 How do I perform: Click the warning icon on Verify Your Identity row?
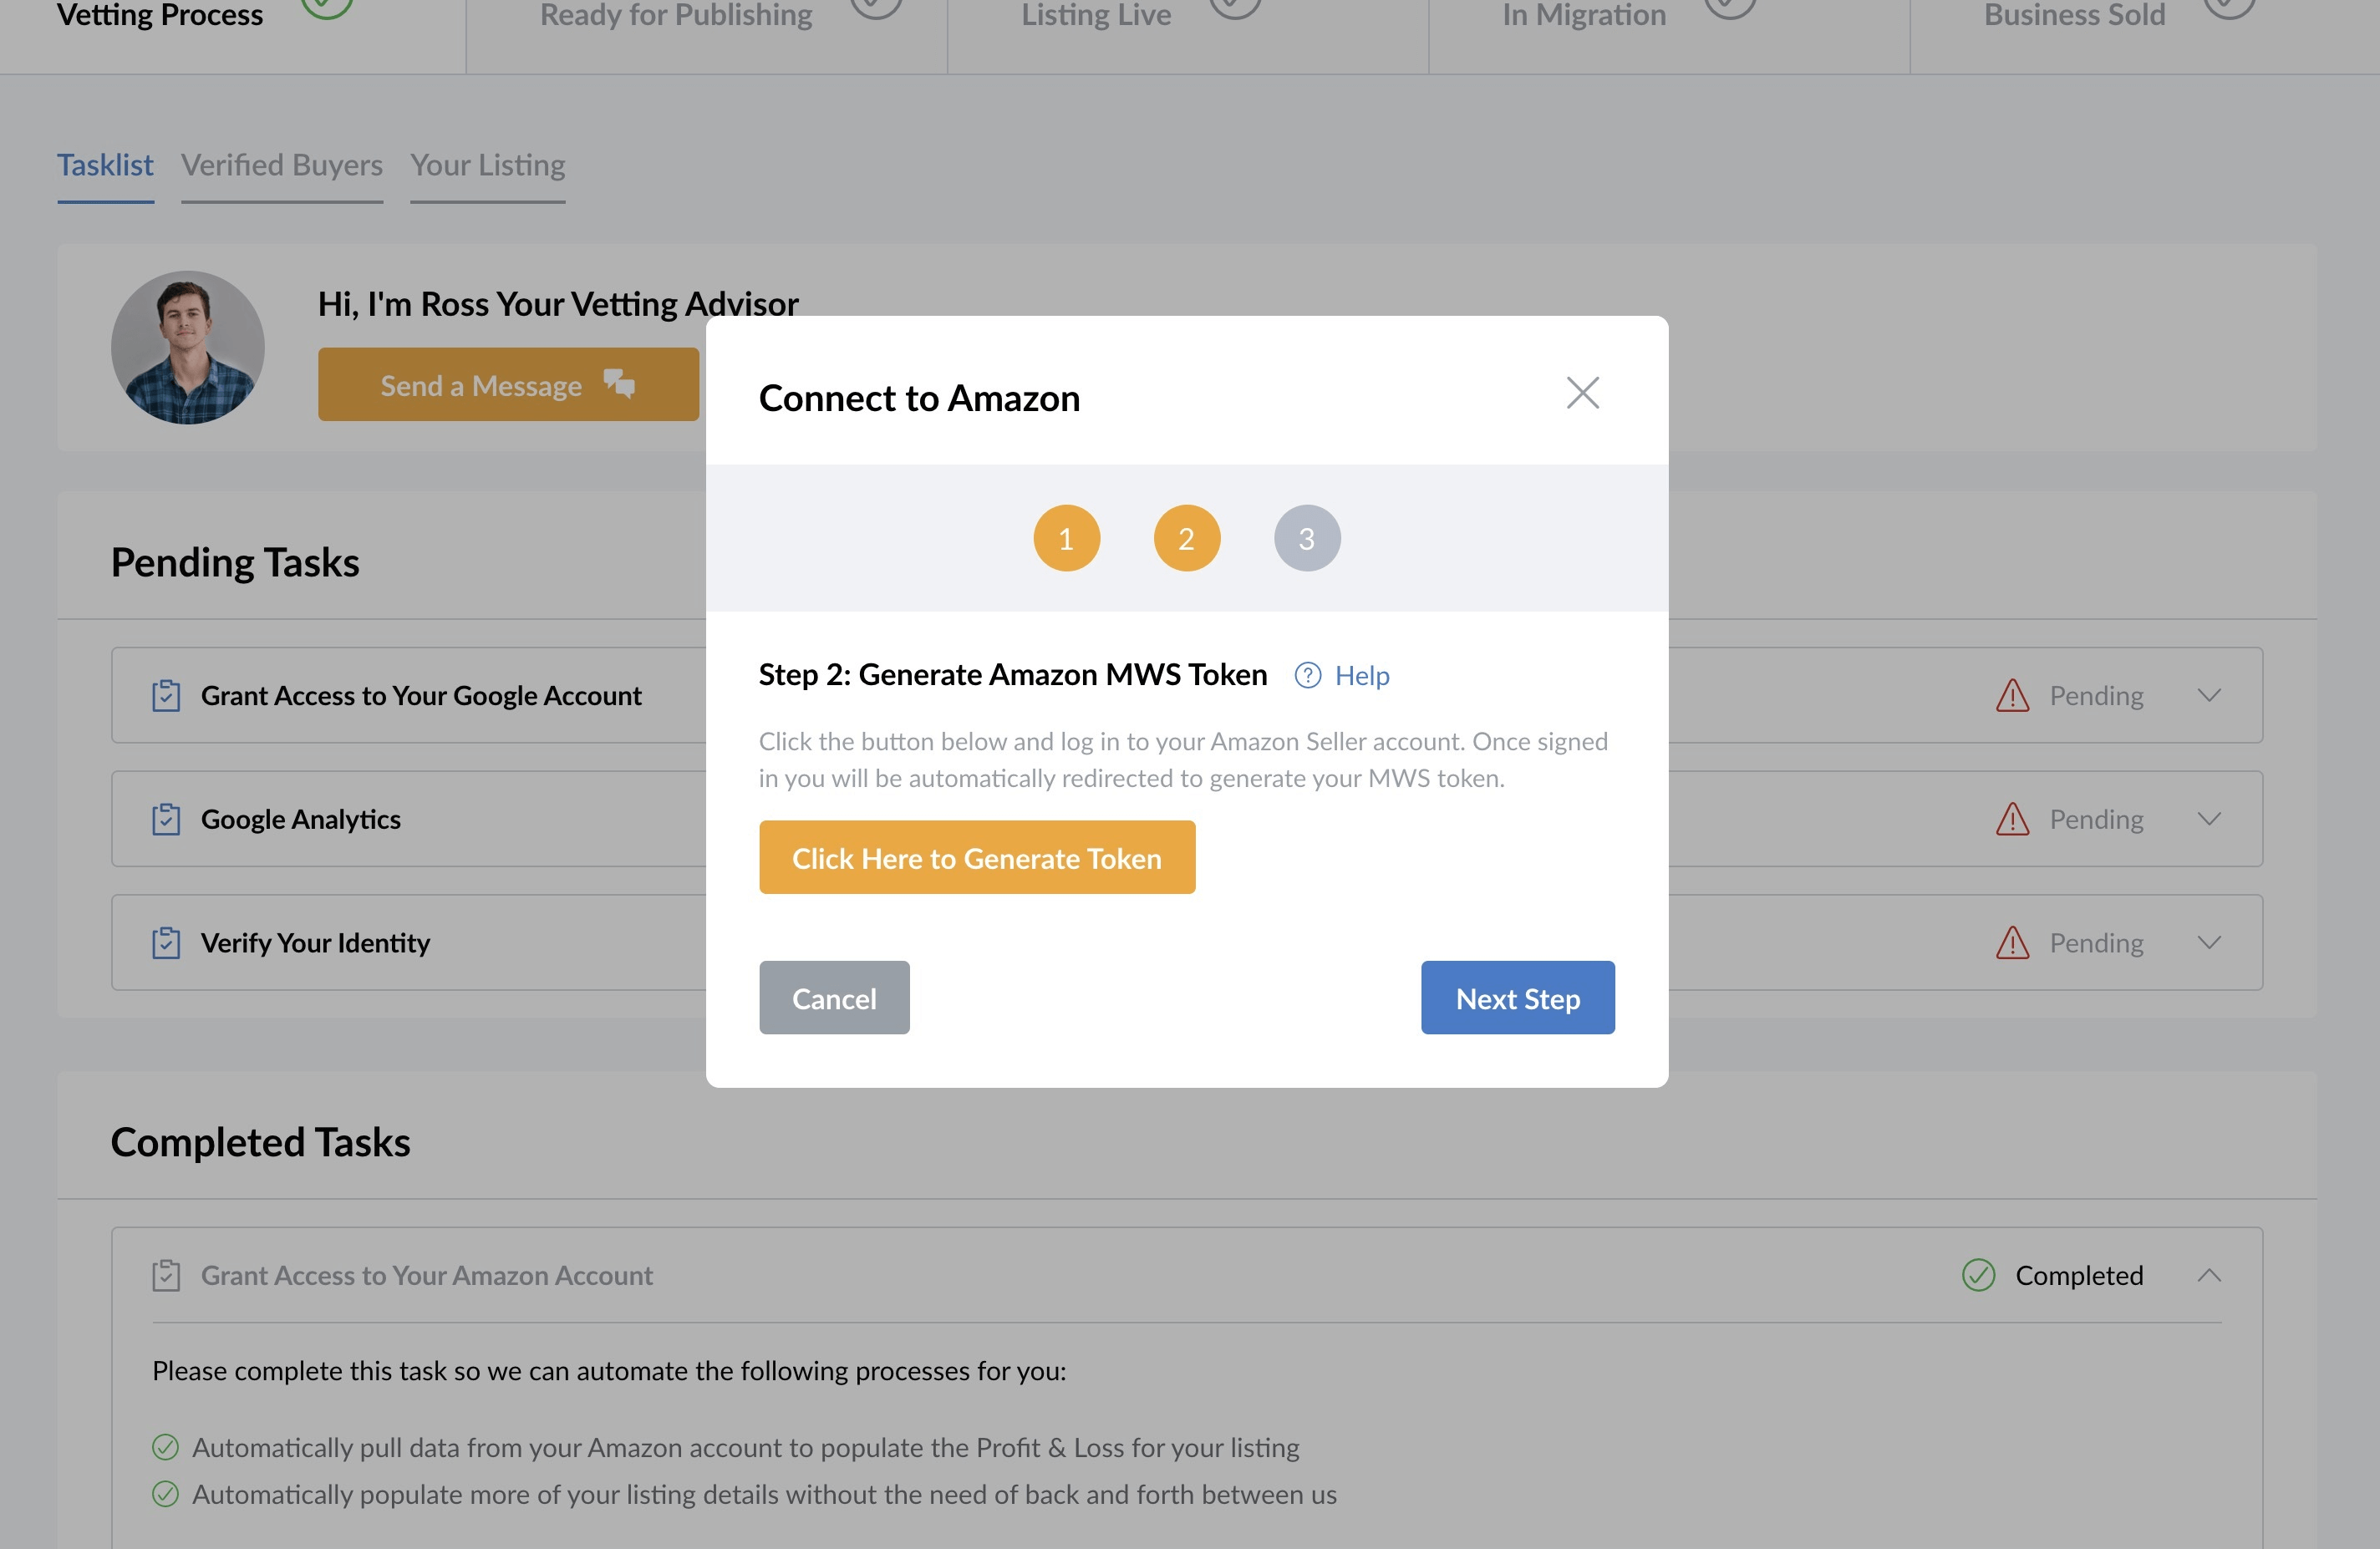pyautogui.click(x=2012, y=943)
